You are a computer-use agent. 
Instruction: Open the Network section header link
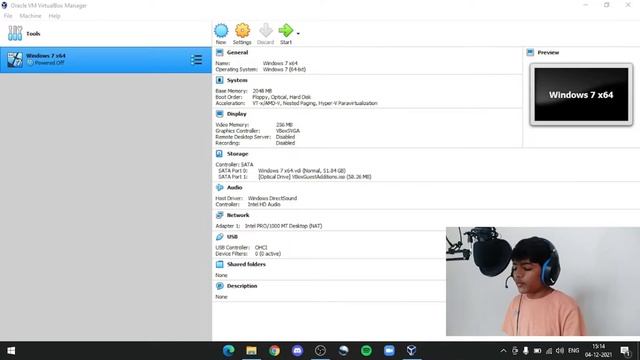(x=238, y=215)
